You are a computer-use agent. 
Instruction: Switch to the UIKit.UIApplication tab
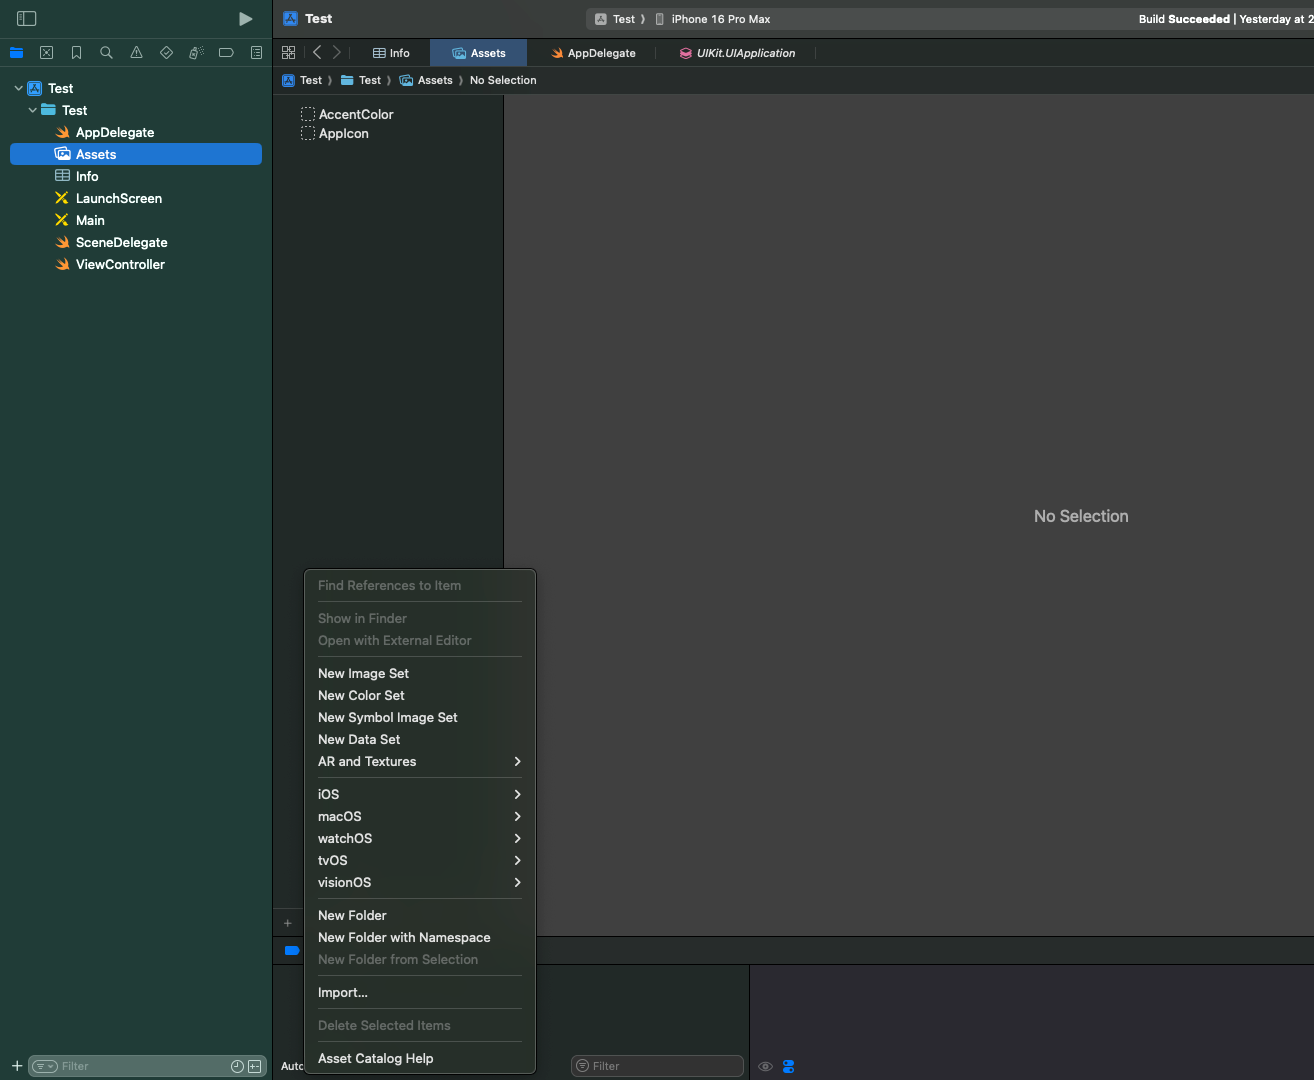click(x=737, y=53)
